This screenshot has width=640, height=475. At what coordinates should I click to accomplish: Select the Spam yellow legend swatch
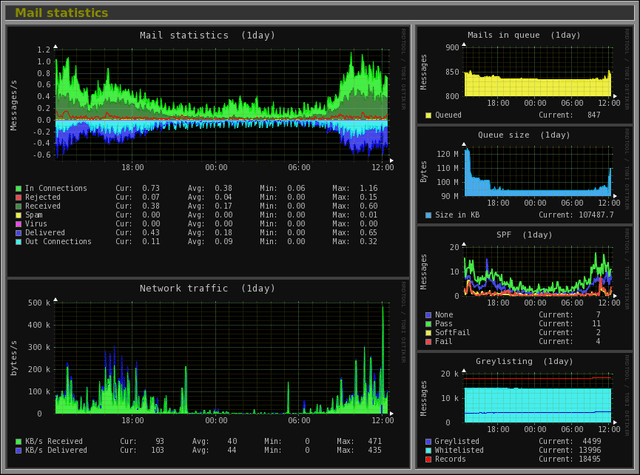(x=18, y=215)
